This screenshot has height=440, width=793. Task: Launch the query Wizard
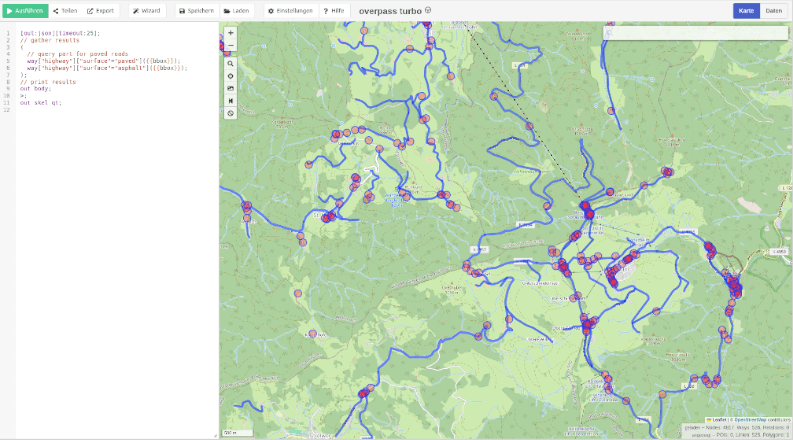pyautogui.click(x=147, y=10)
